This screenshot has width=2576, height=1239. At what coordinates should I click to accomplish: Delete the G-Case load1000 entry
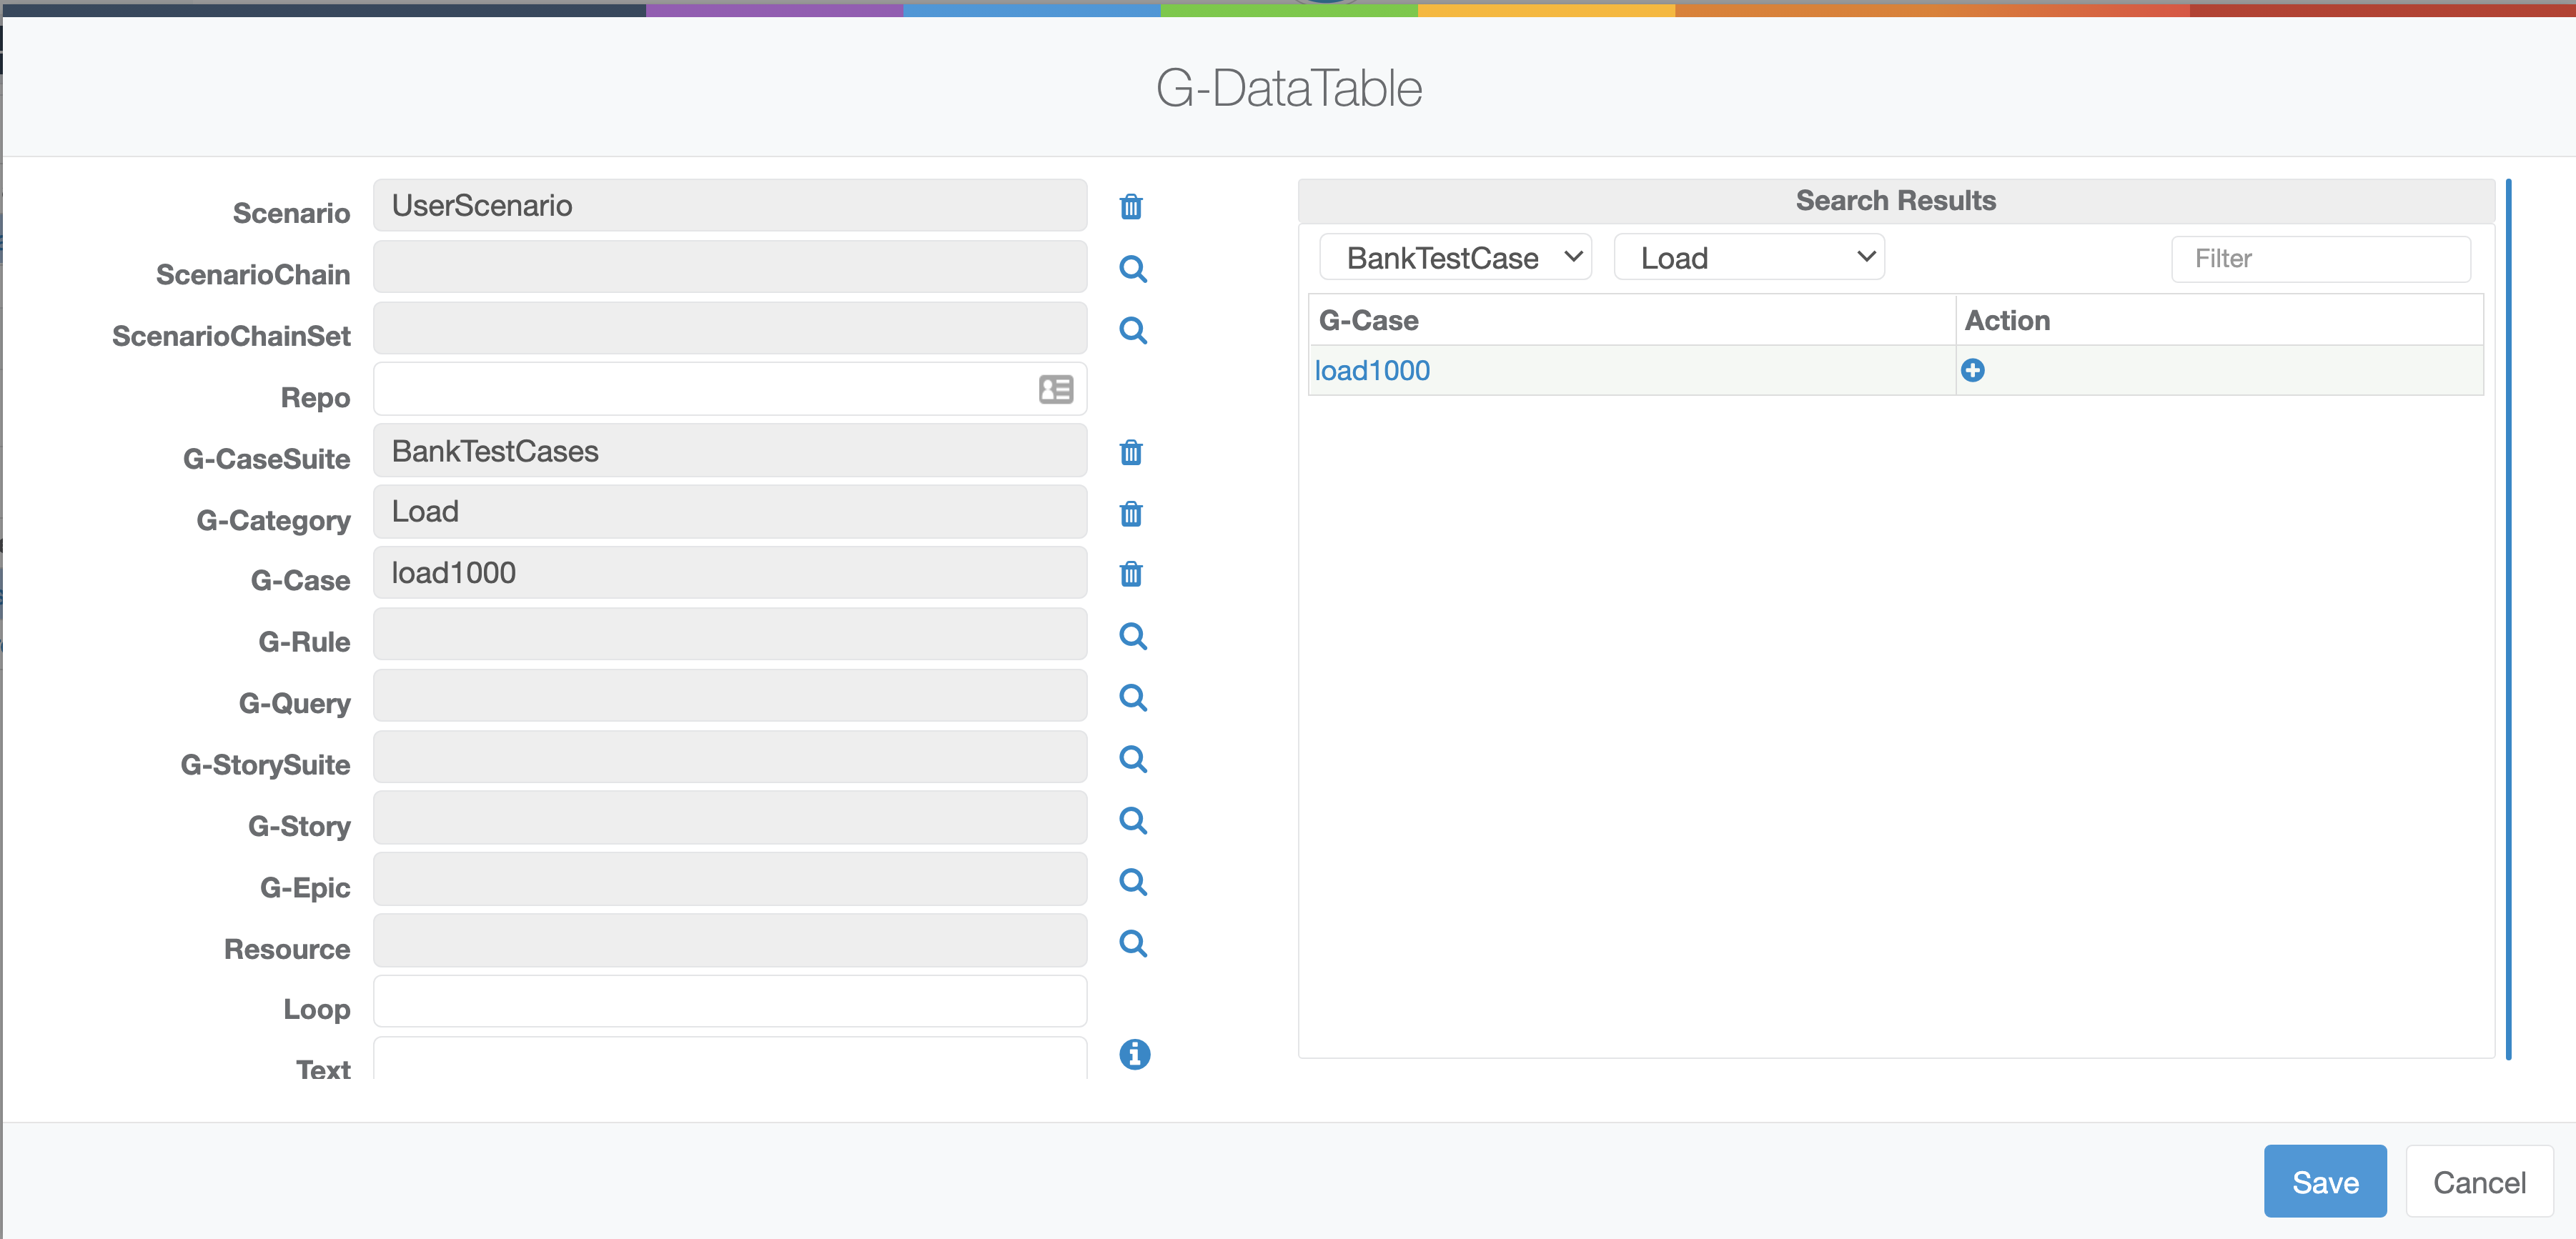1131,574
